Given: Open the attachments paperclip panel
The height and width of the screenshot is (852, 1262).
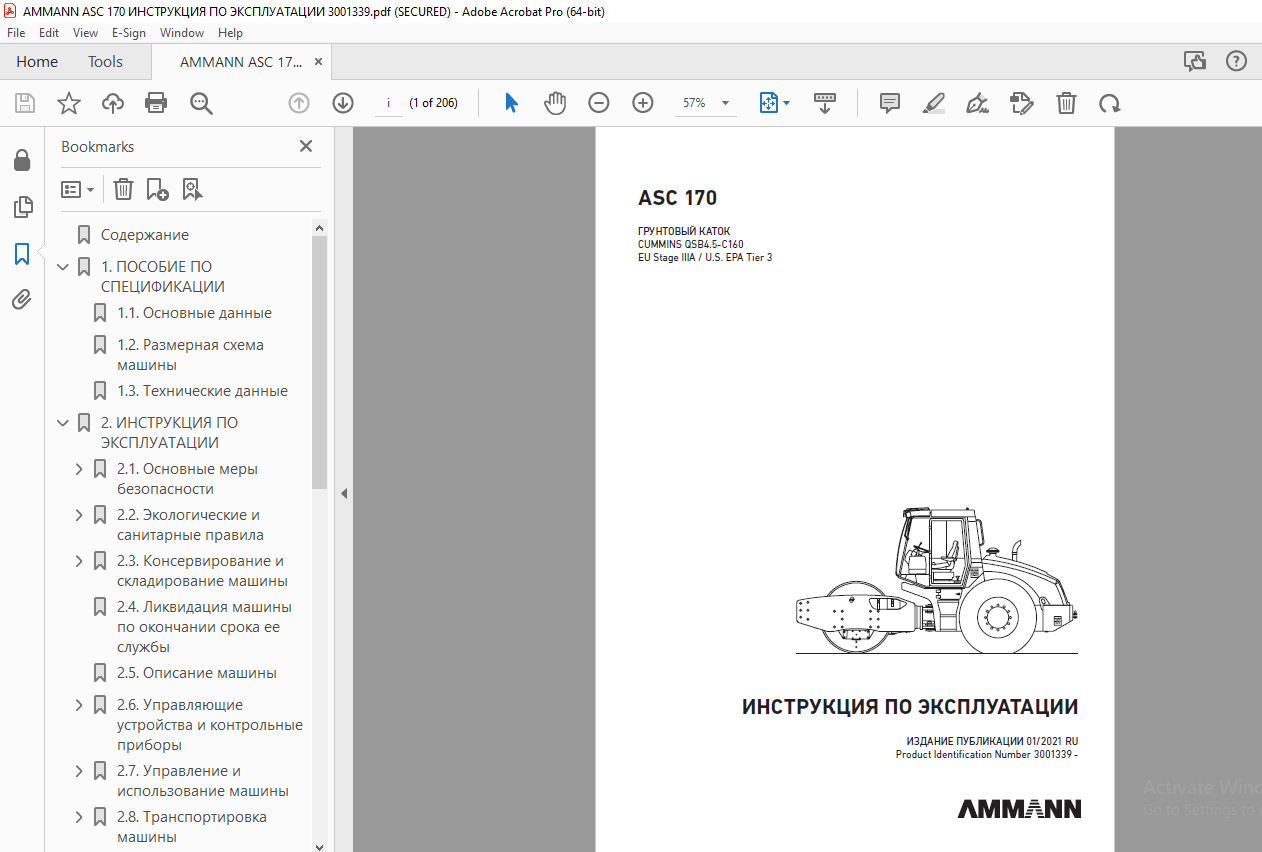Looking at the screenshot, I should coord(22,299).
